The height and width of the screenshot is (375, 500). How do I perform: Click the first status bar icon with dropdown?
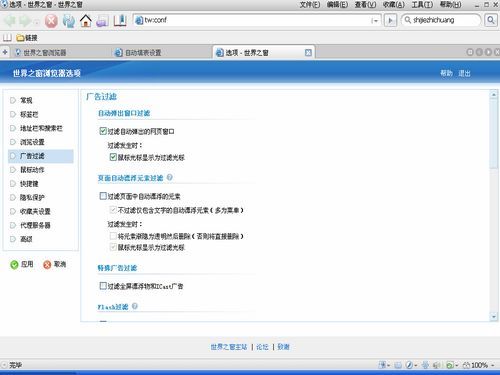382,365
